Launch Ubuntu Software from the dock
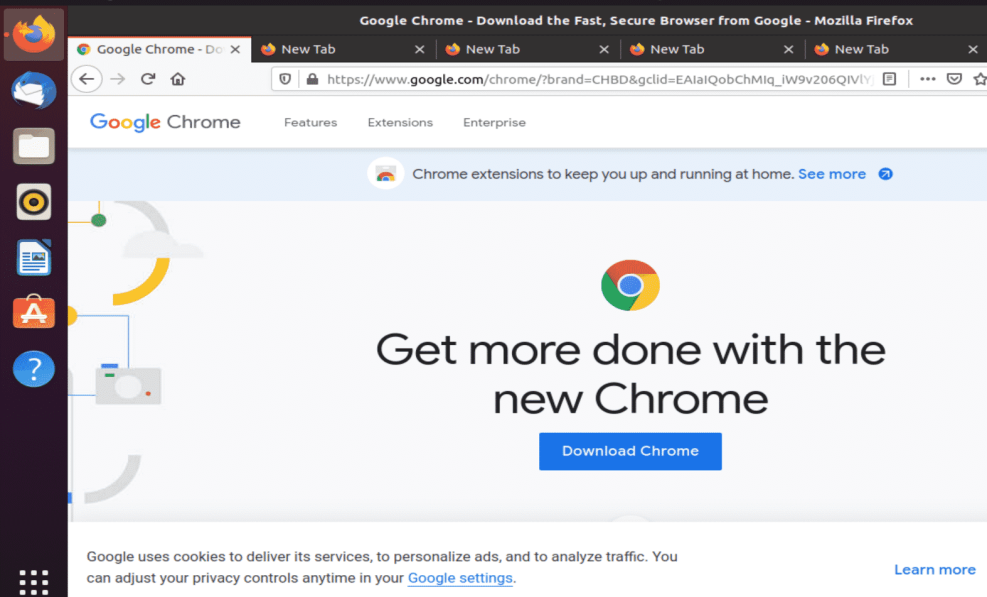Viewport: 987px width, 597px height. coord(33,313)
